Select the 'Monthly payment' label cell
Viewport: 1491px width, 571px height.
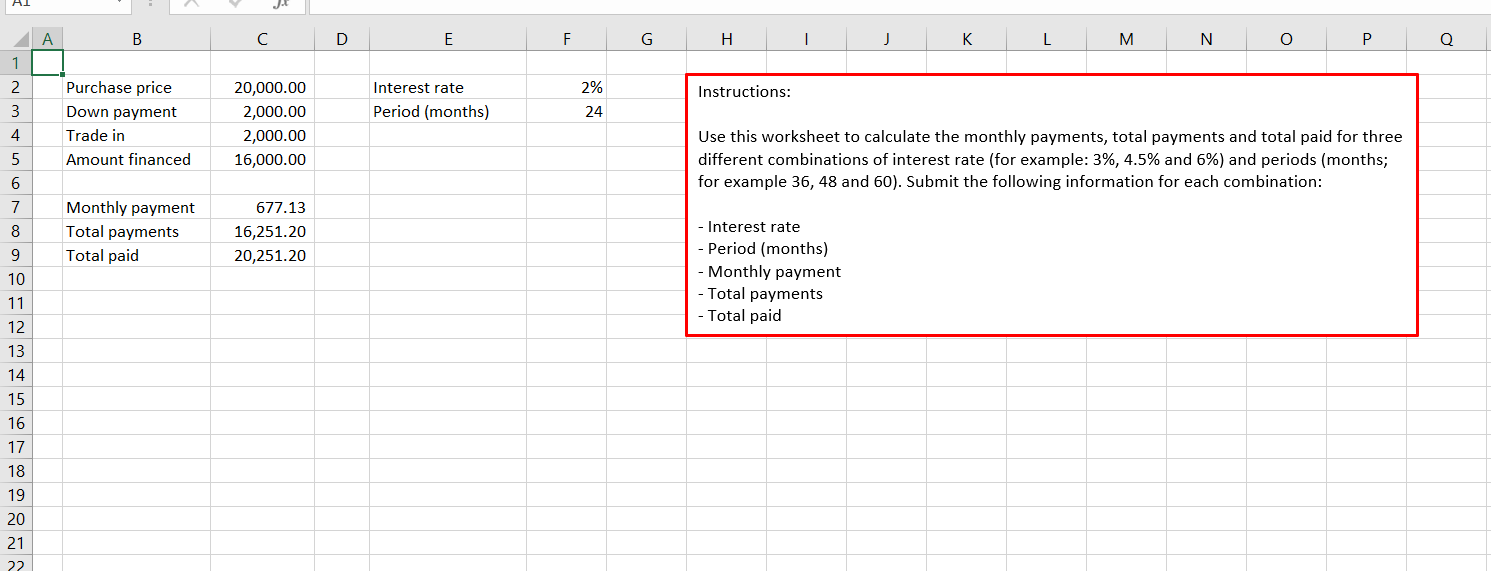tap(137, 207)
